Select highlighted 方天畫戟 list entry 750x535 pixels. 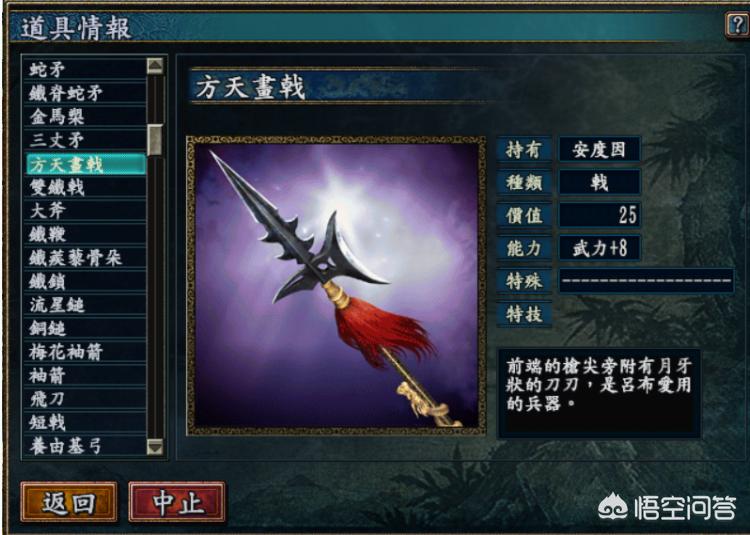(x=85, y=164)
